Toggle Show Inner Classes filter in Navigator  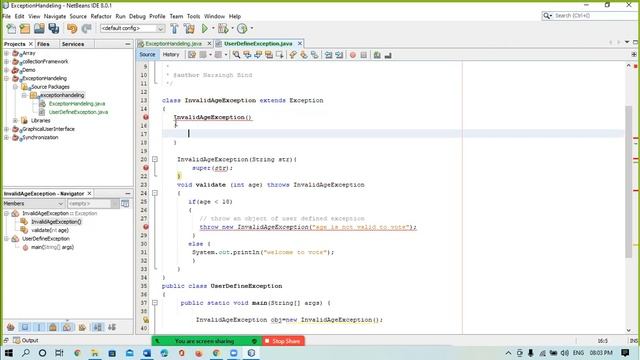pos(67,327)
